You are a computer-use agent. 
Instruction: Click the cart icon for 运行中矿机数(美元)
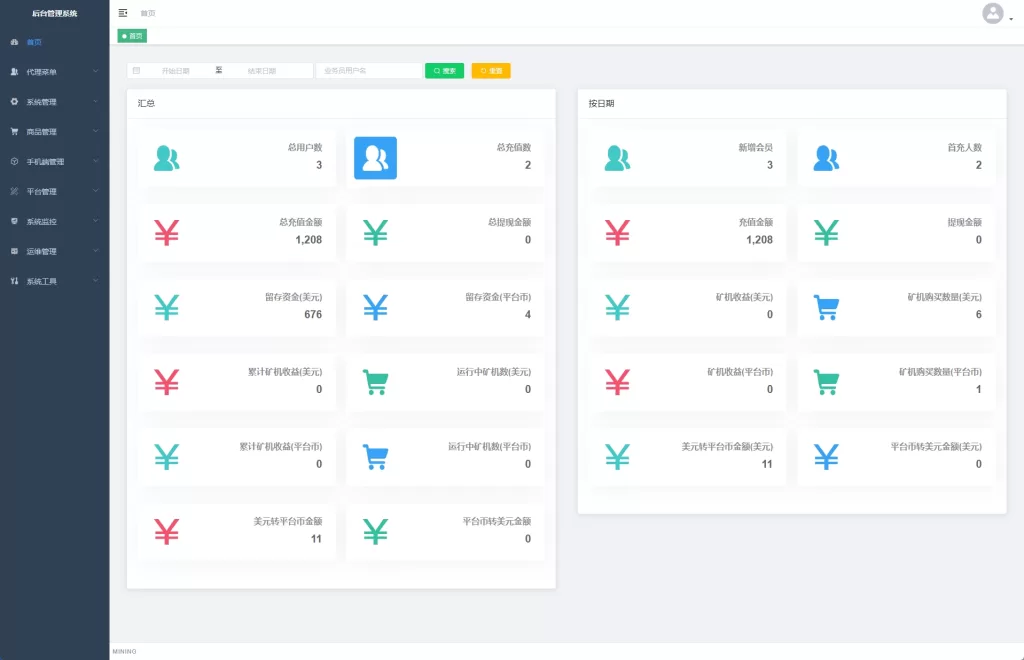coord(376,383)
